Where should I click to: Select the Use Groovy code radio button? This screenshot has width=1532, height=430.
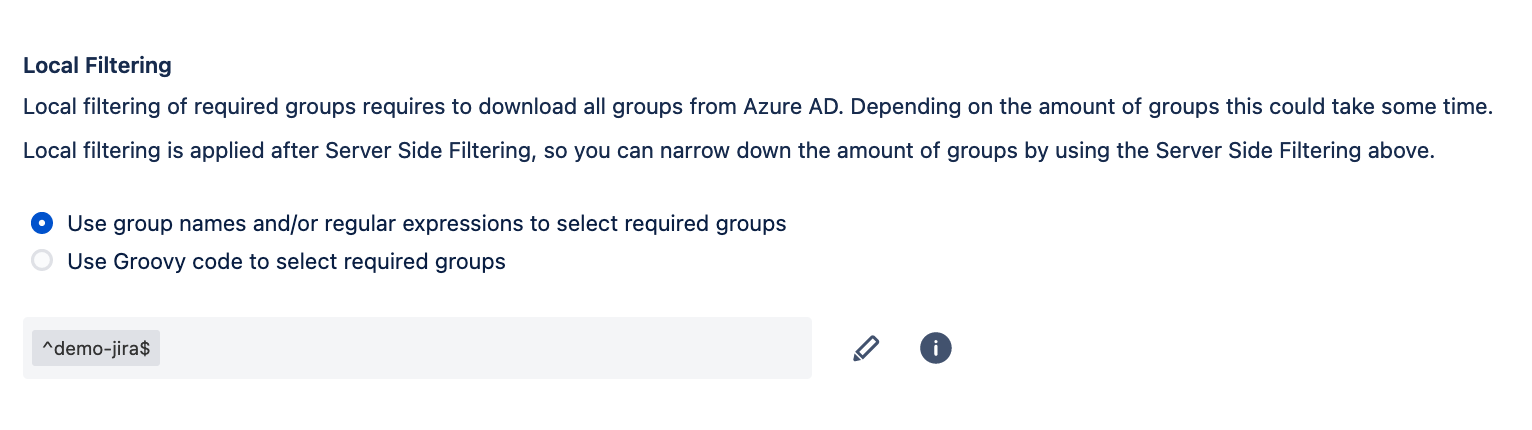point(41,261)
